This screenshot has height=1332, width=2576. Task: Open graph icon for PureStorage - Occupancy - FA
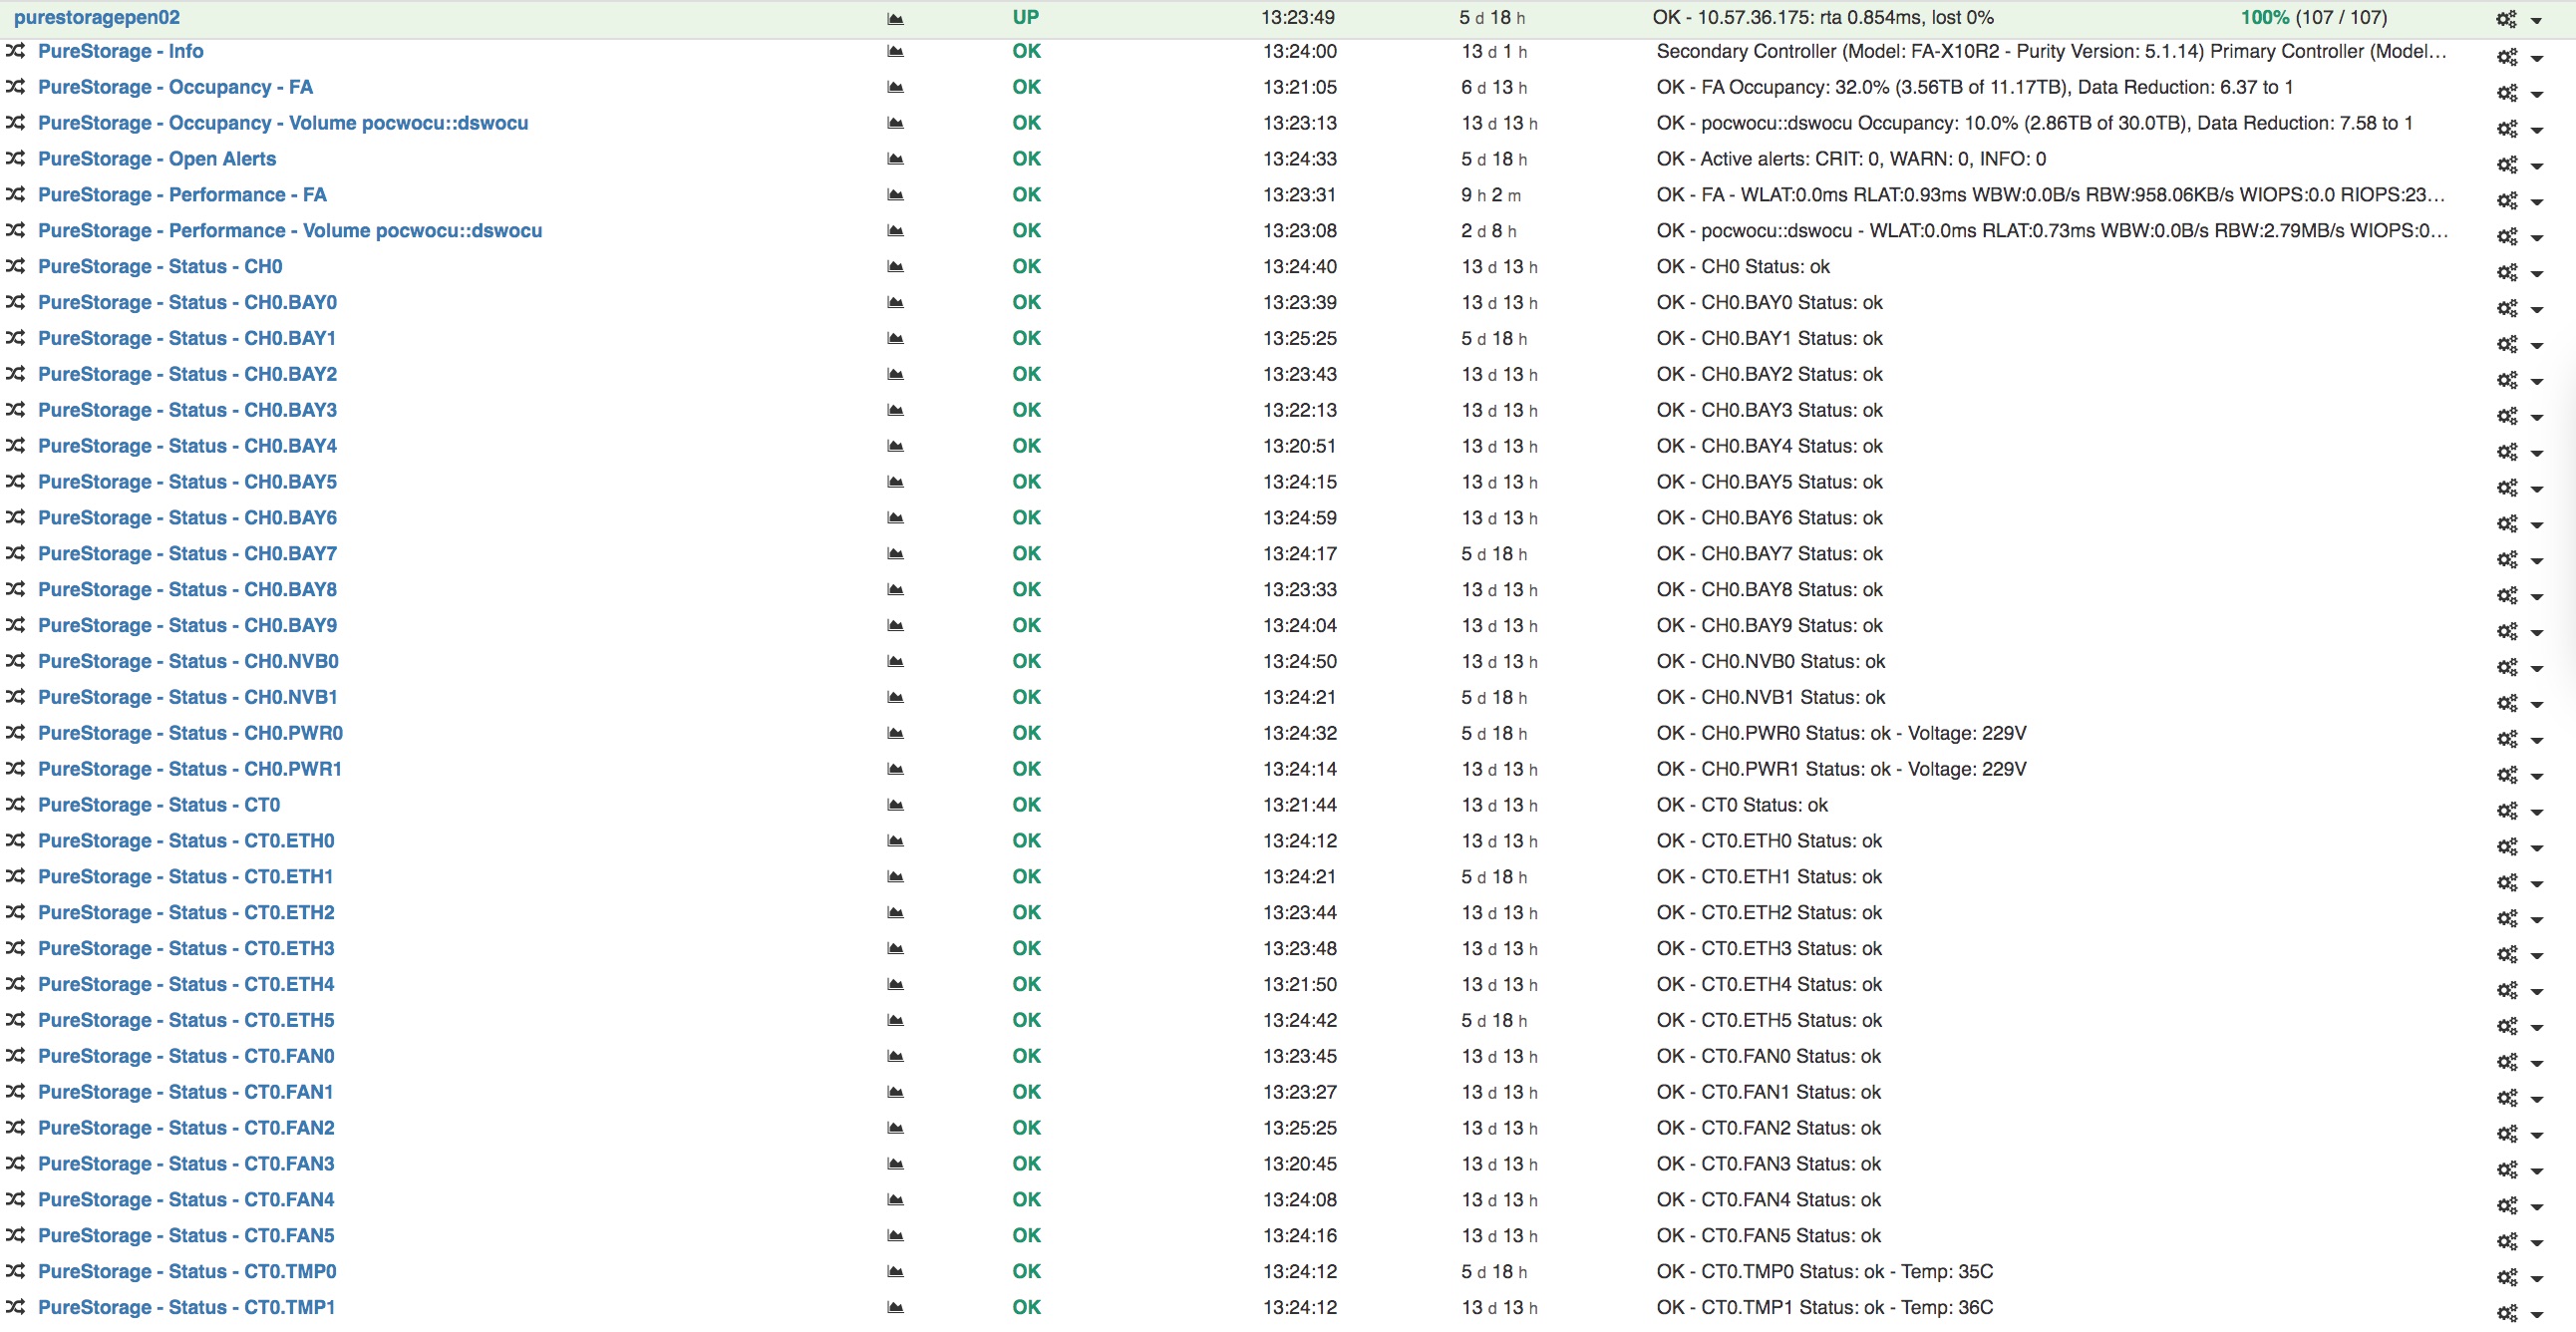tap(895, 88)
